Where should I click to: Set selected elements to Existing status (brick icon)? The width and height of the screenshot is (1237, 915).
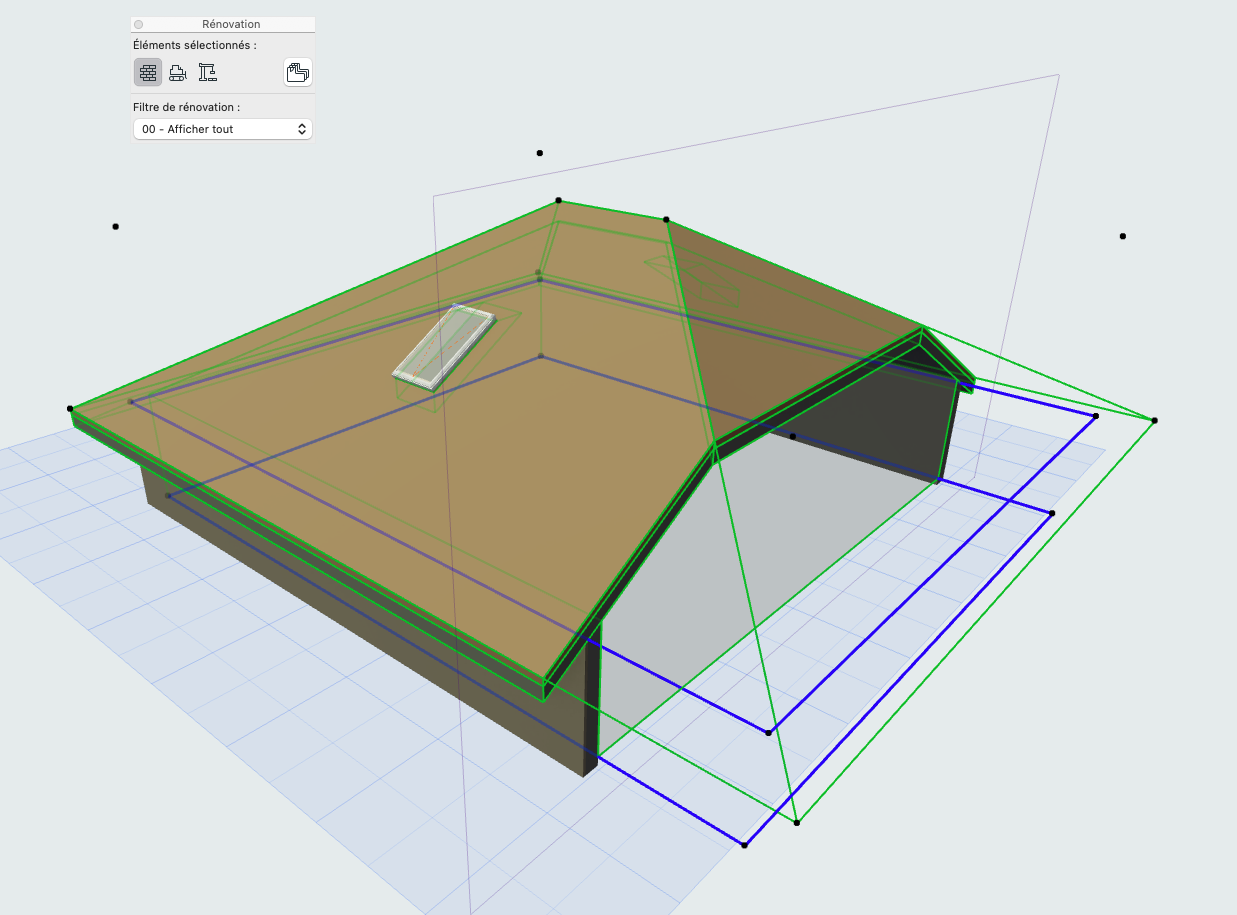pos(148,72)
